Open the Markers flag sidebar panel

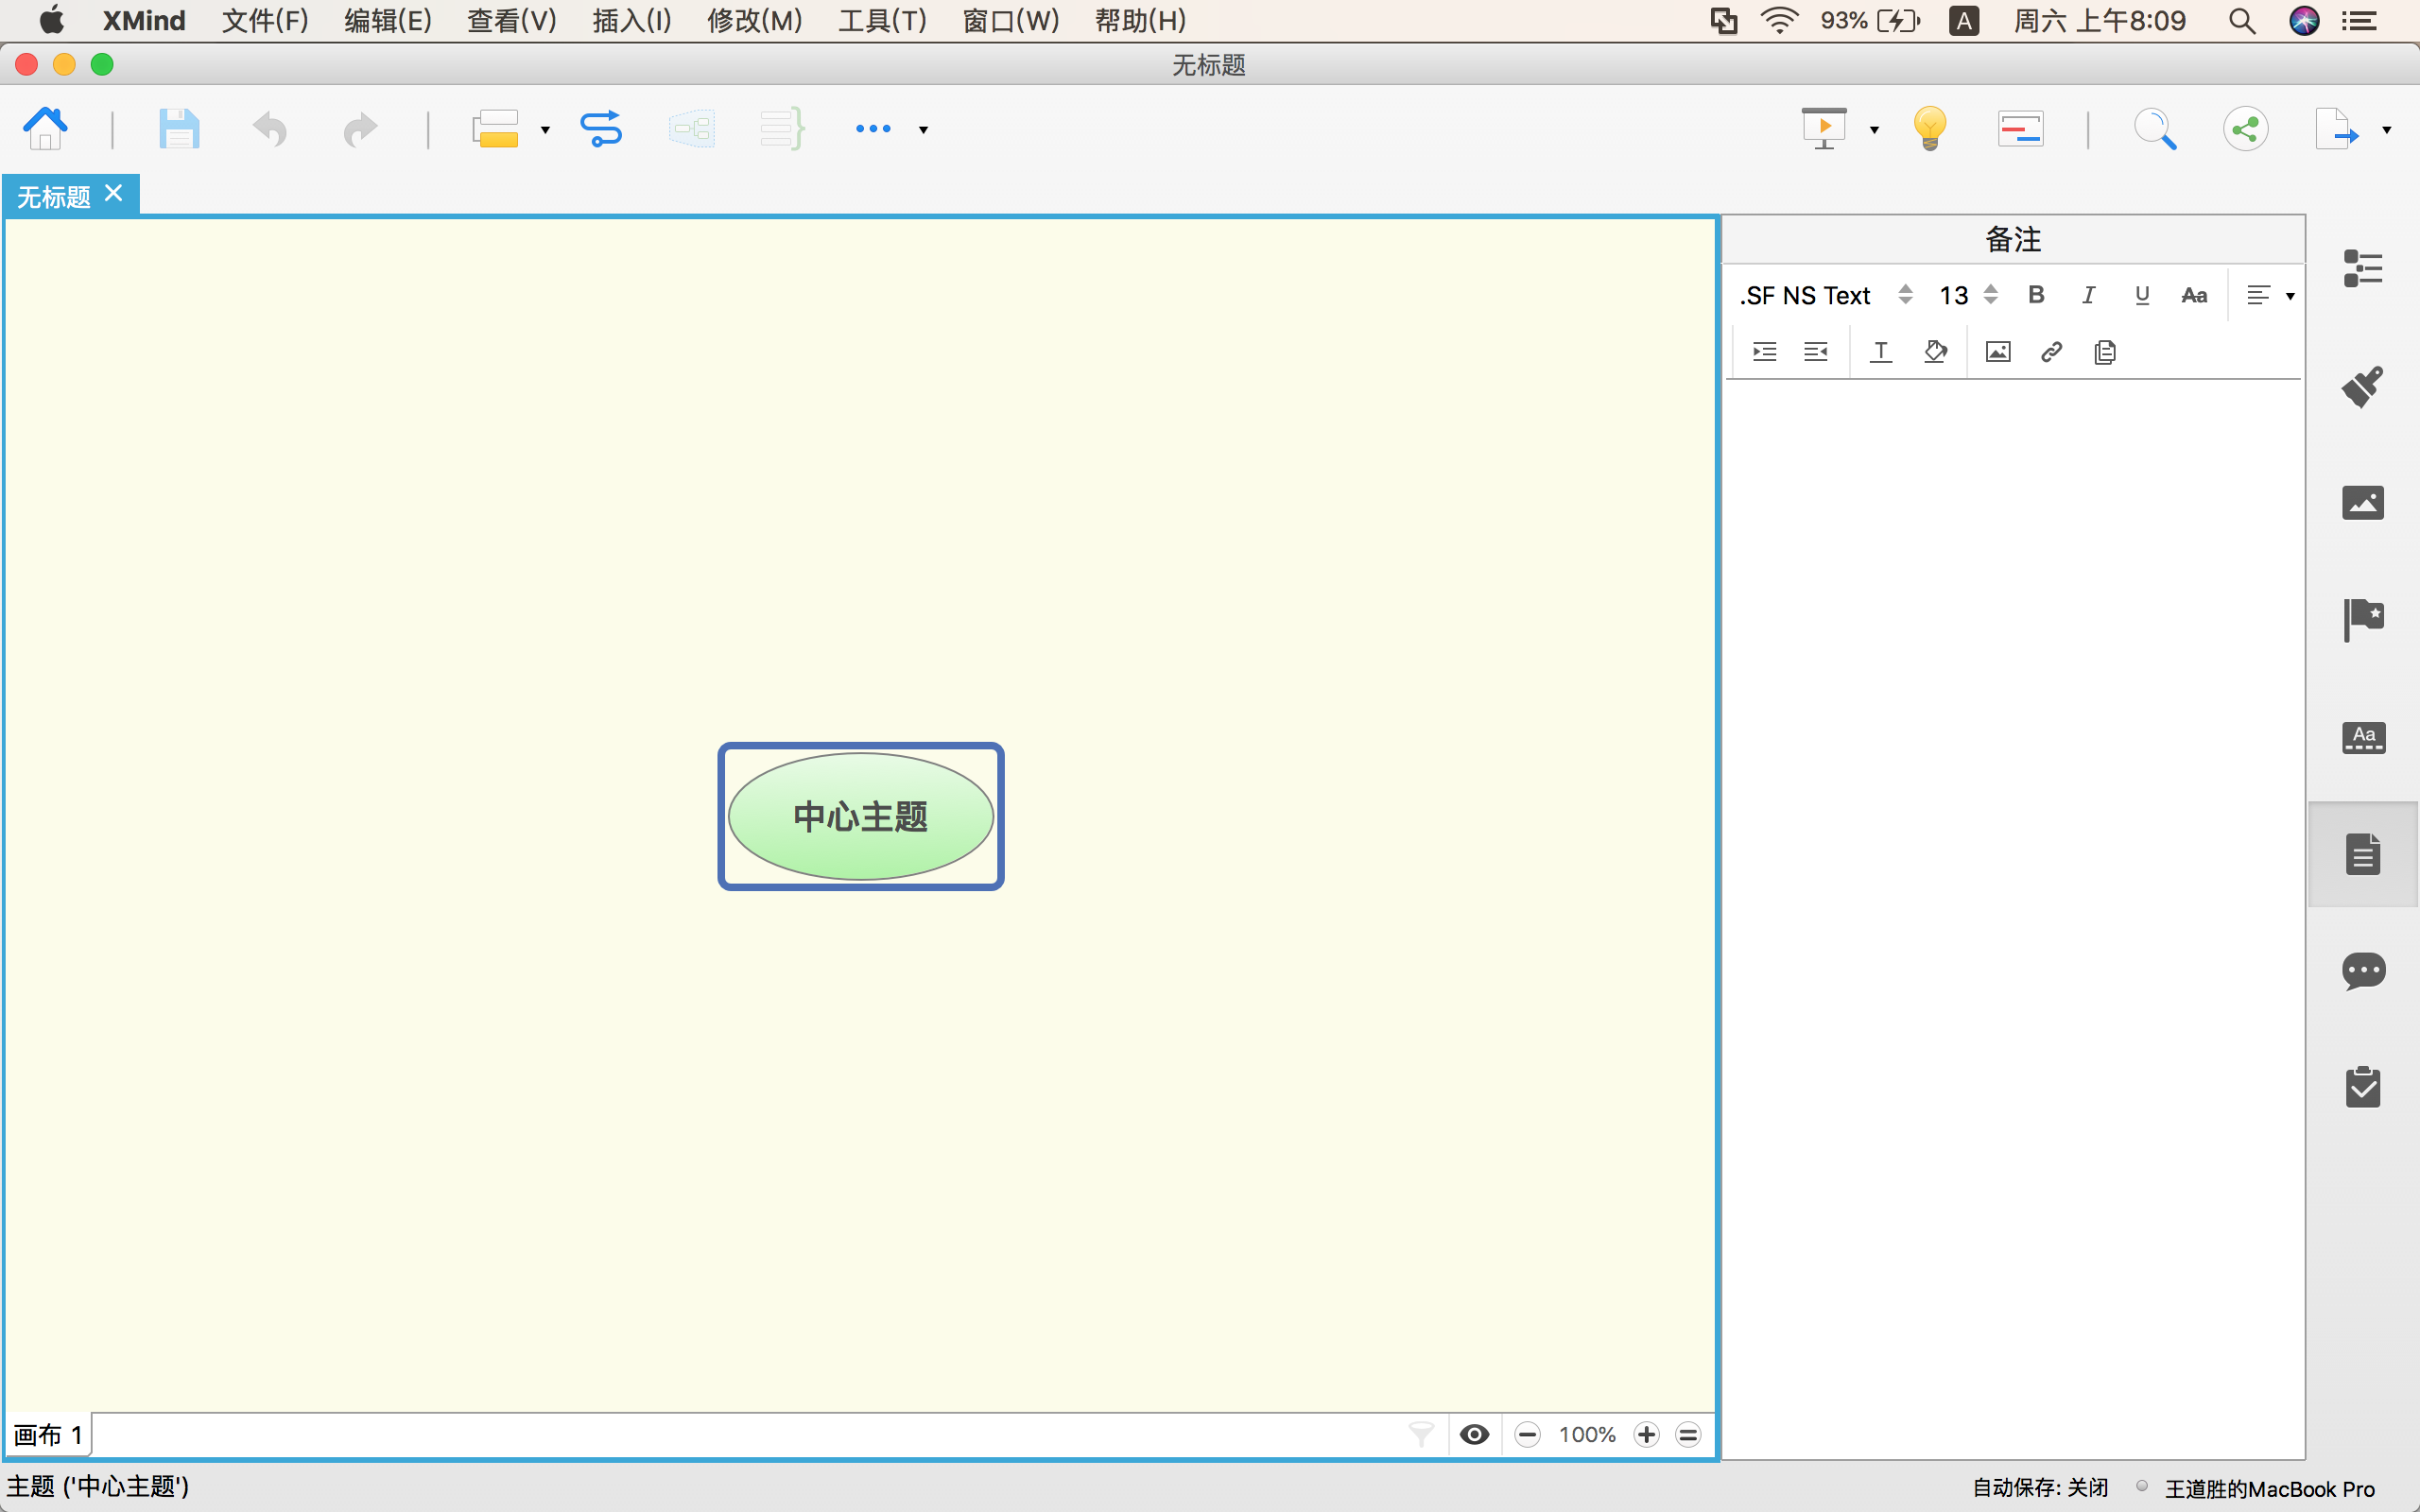(x=2363, y=619)
